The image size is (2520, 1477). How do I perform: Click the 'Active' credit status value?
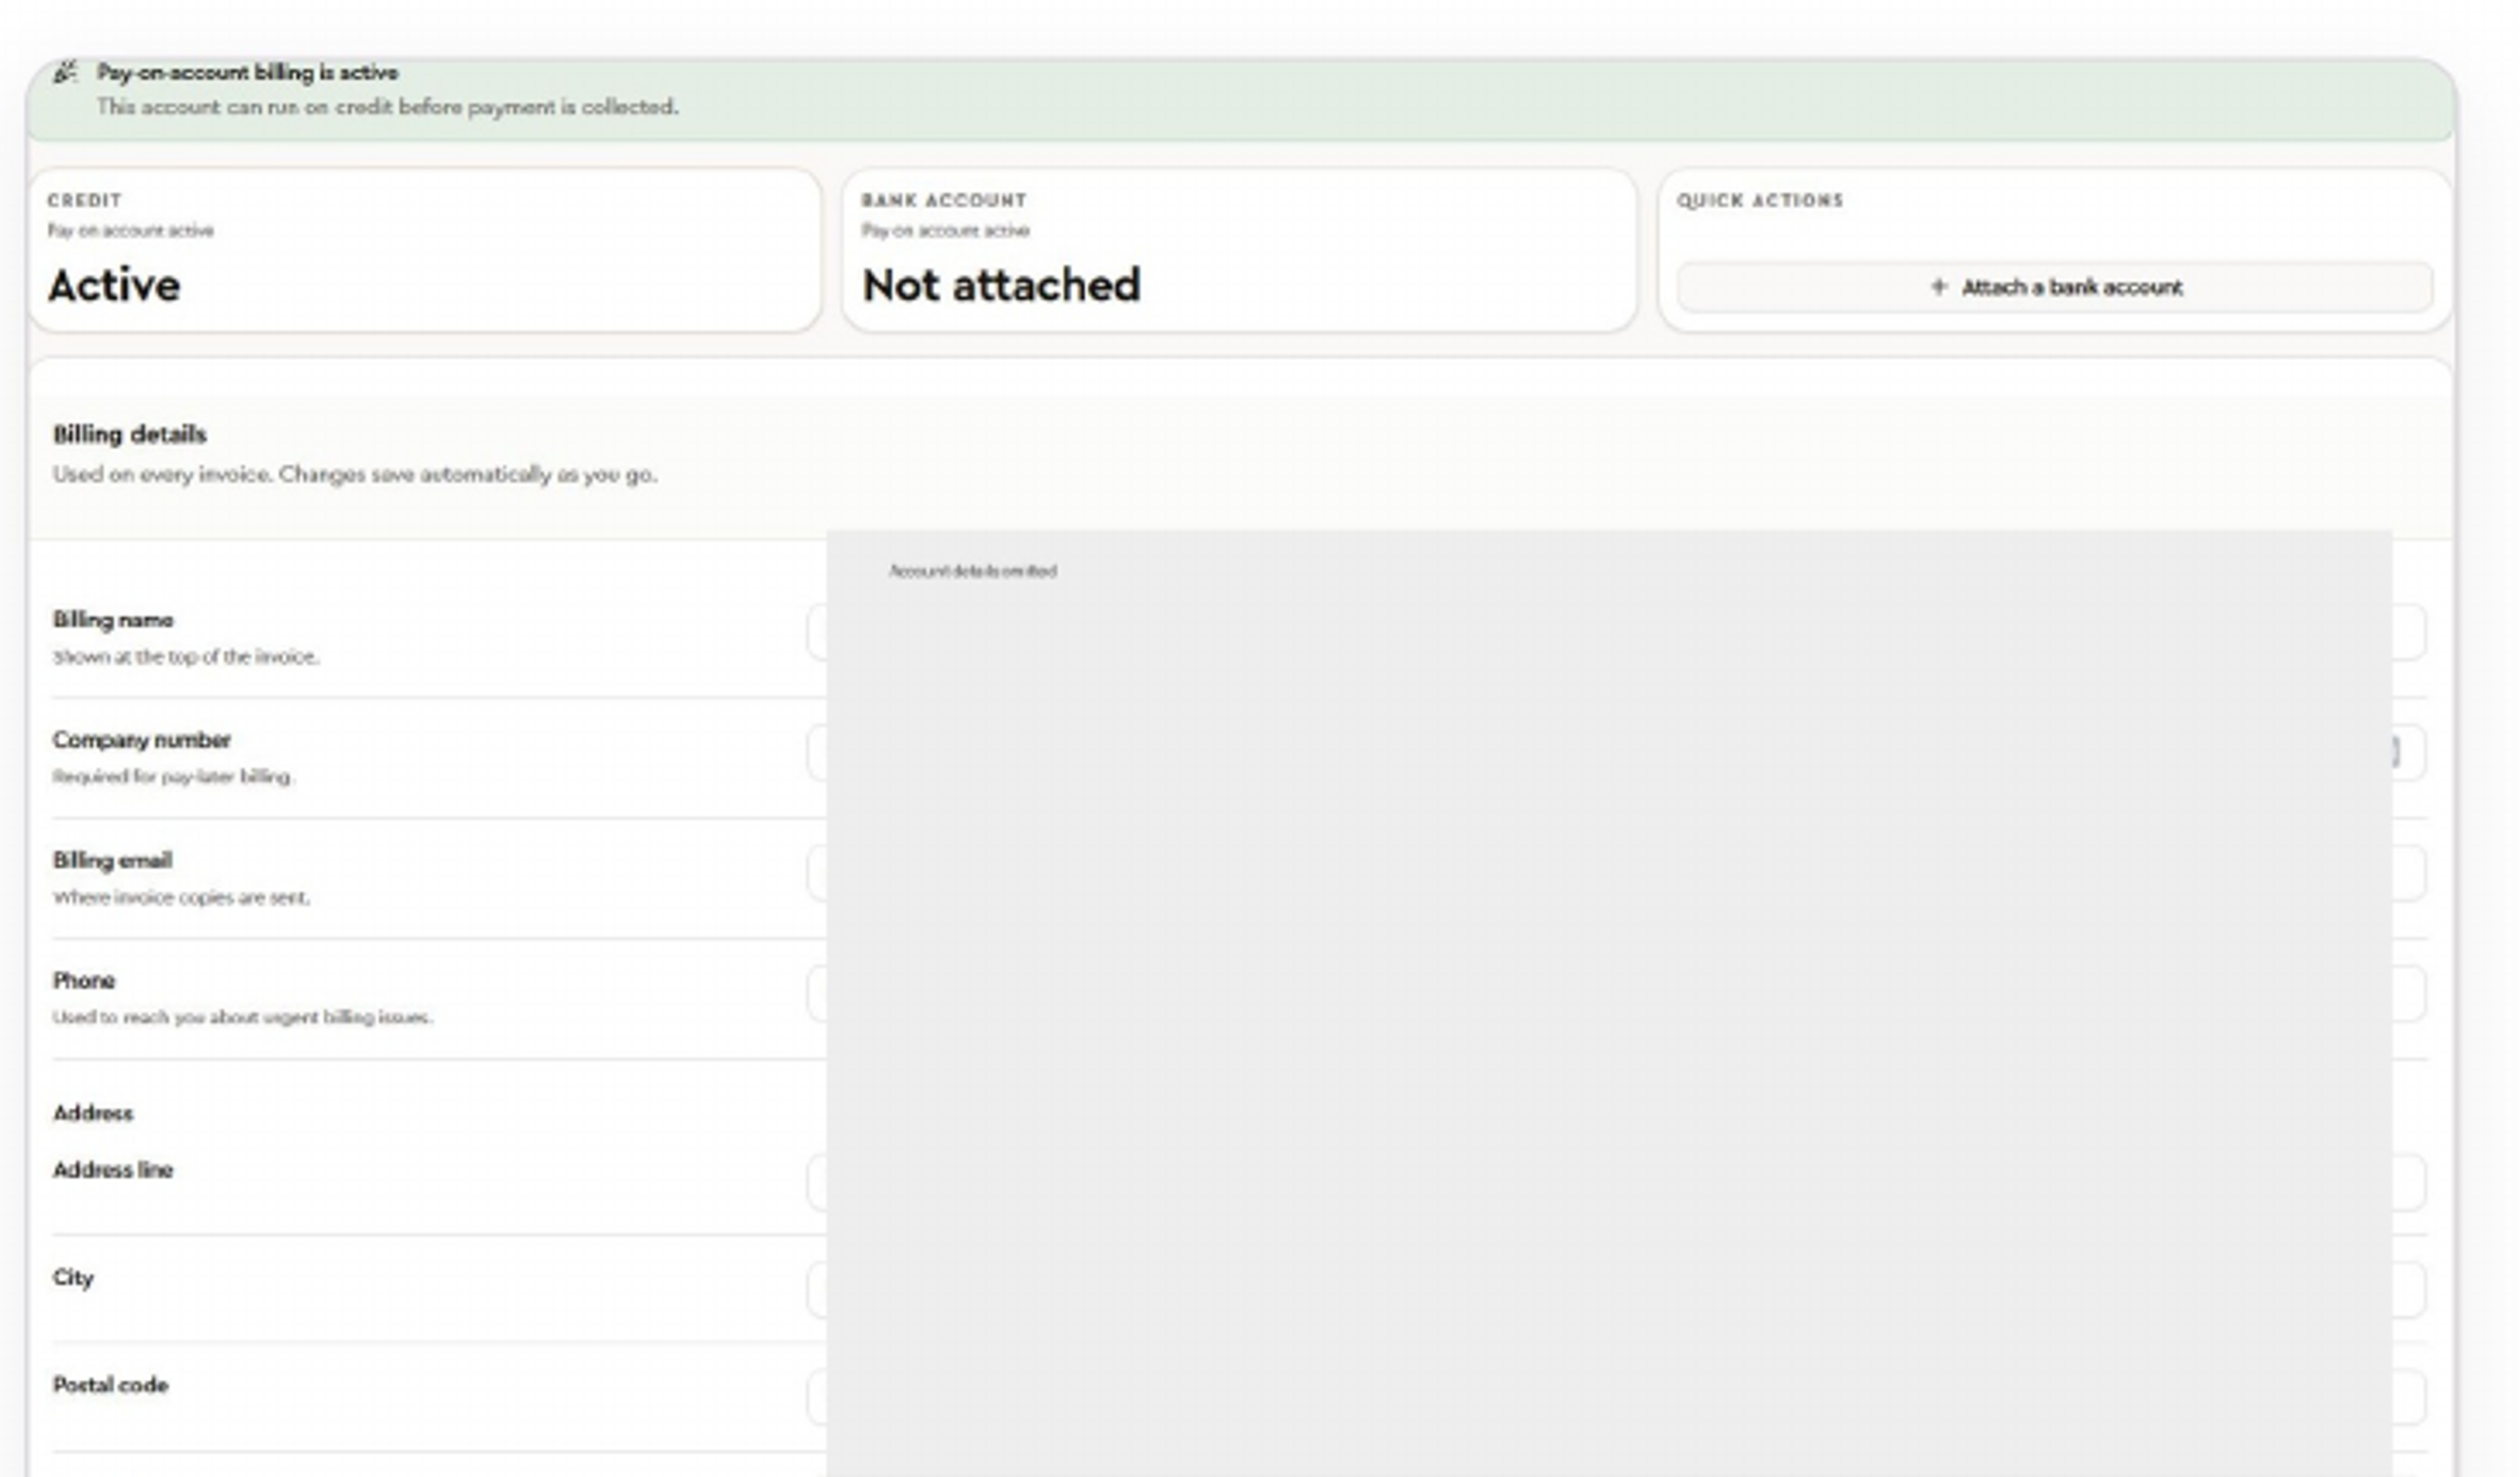click(114, 285)
